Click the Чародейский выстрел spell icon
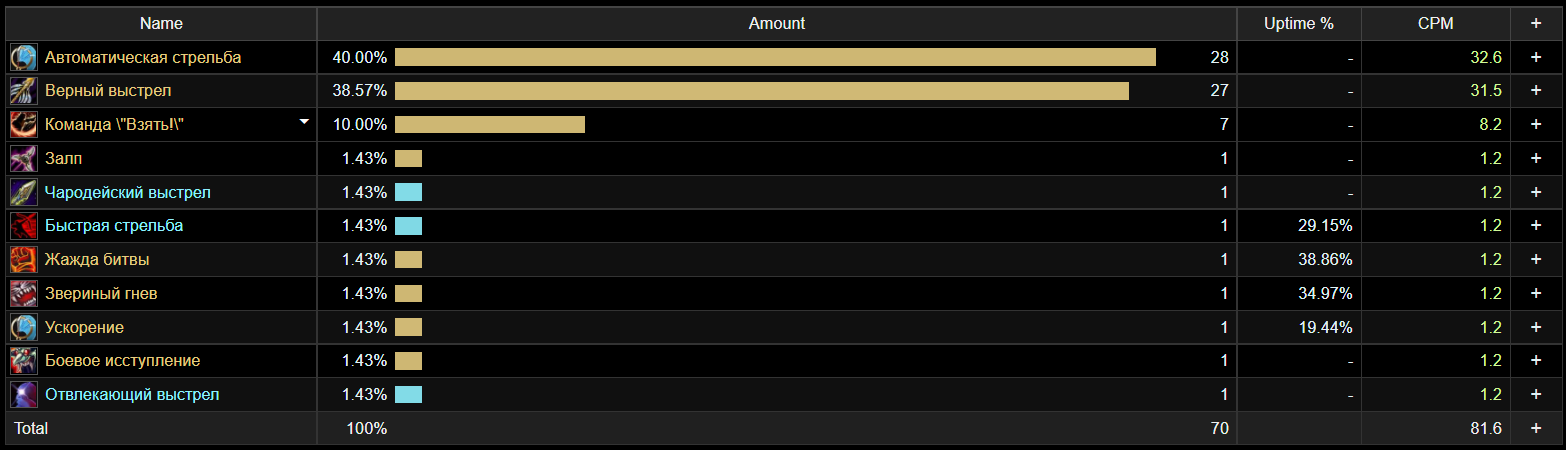This screenshot has width=1566, height=450. [x=23, y=192]
